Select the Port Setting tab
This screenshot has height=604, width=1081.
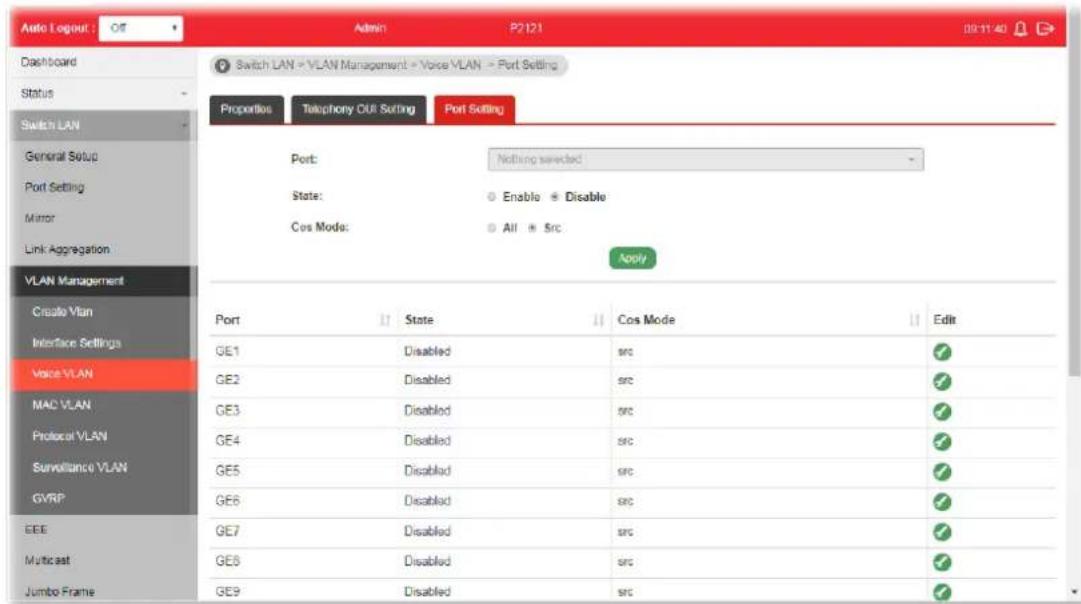tap(474, 110)
